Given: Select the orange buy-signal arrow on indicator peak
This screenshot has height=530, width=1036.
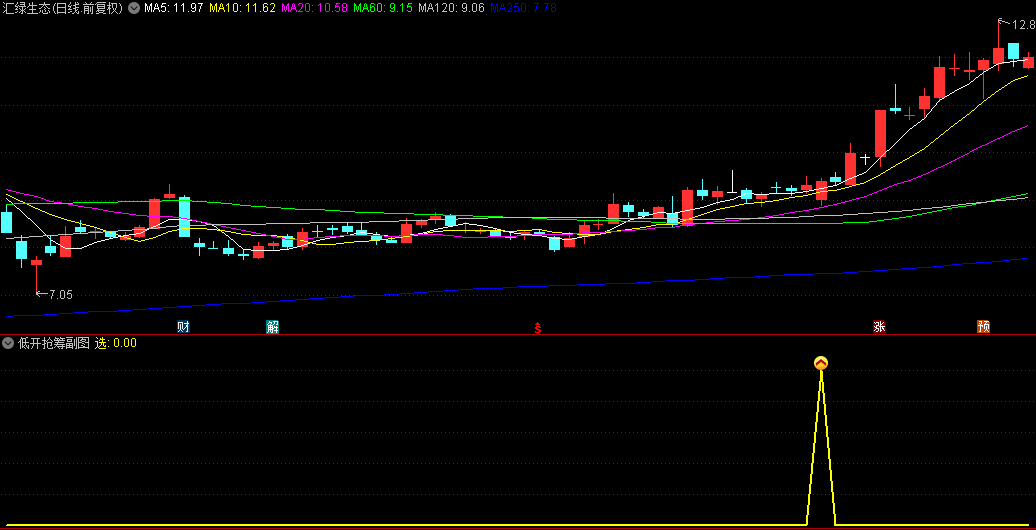Looking at the screenshot, I should (x=821, y=363).
